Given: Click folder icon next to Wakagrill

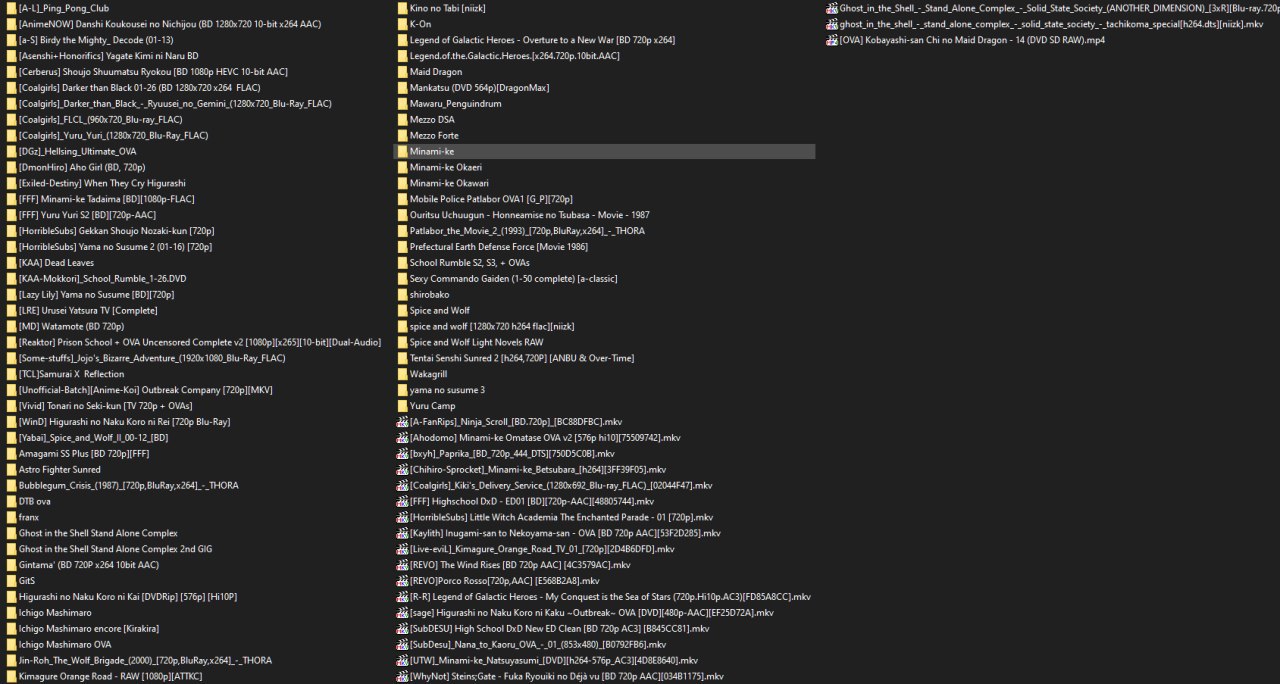Looking at the screenshot, I should (402, 374).
